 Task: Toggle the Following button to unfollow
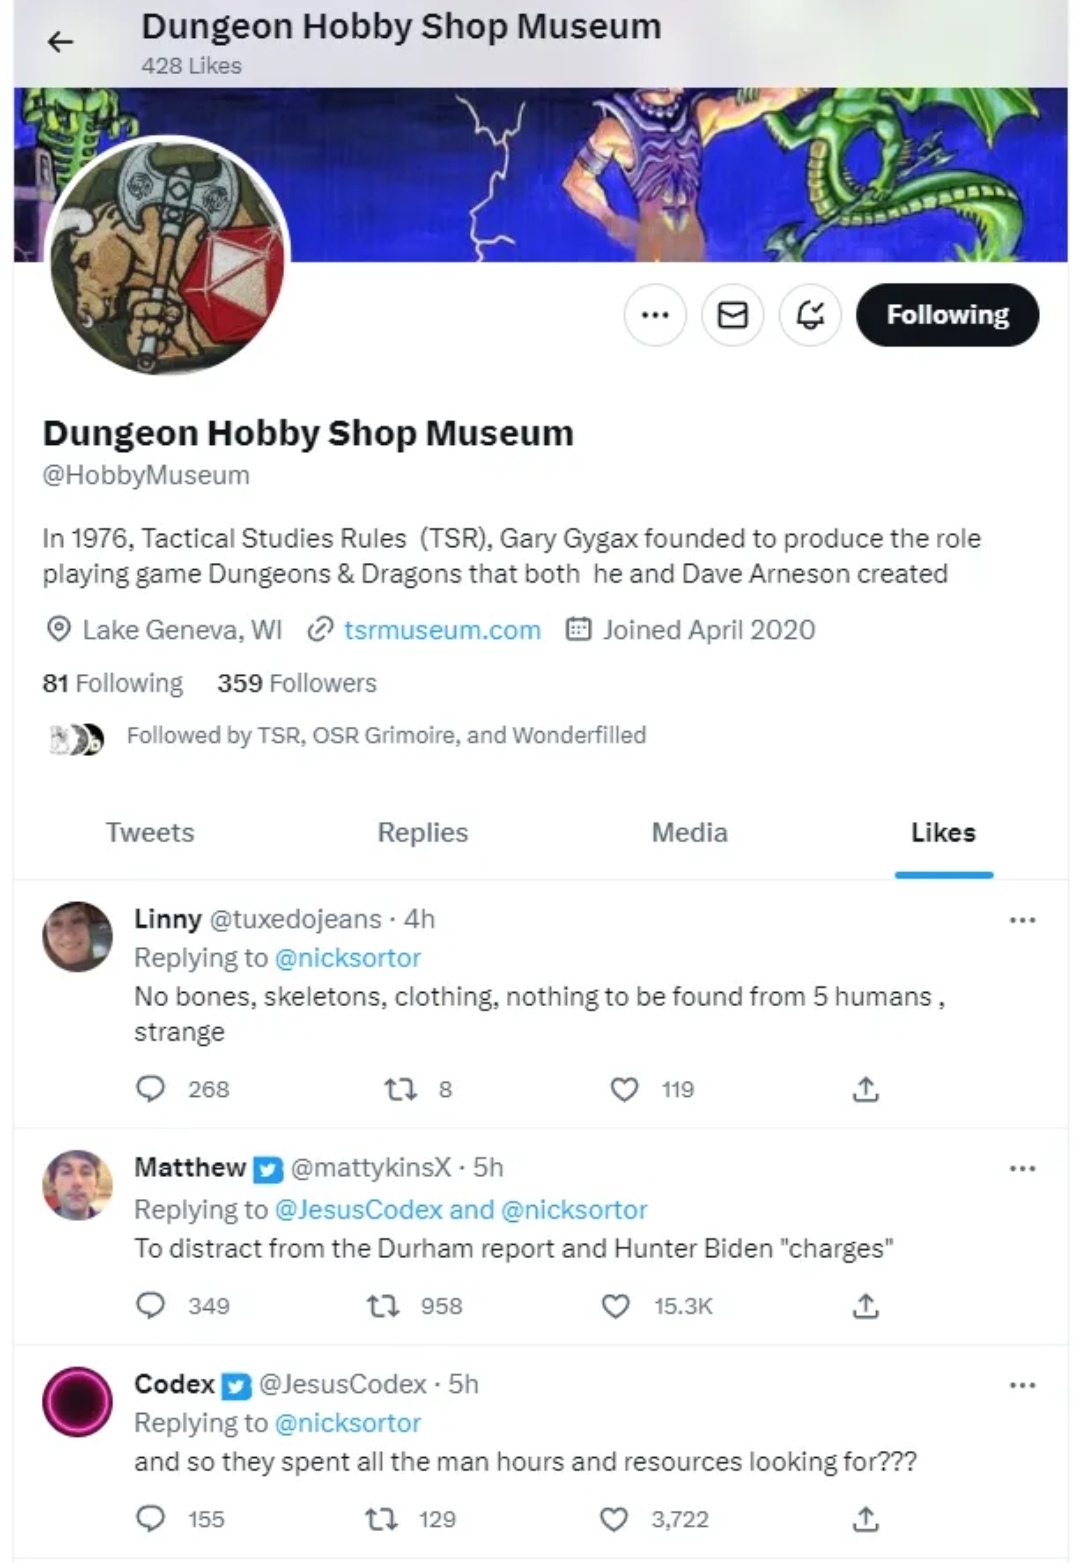(947, 315)
